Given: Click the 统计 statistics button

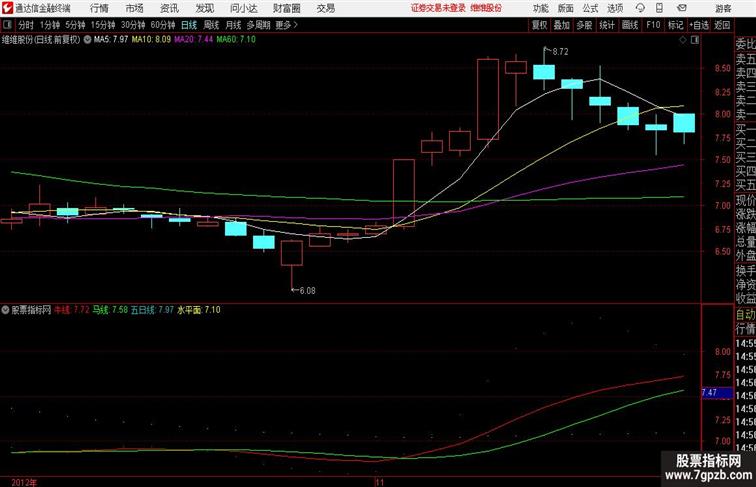Looking at the screenshot, I should (x=607, y=25).
